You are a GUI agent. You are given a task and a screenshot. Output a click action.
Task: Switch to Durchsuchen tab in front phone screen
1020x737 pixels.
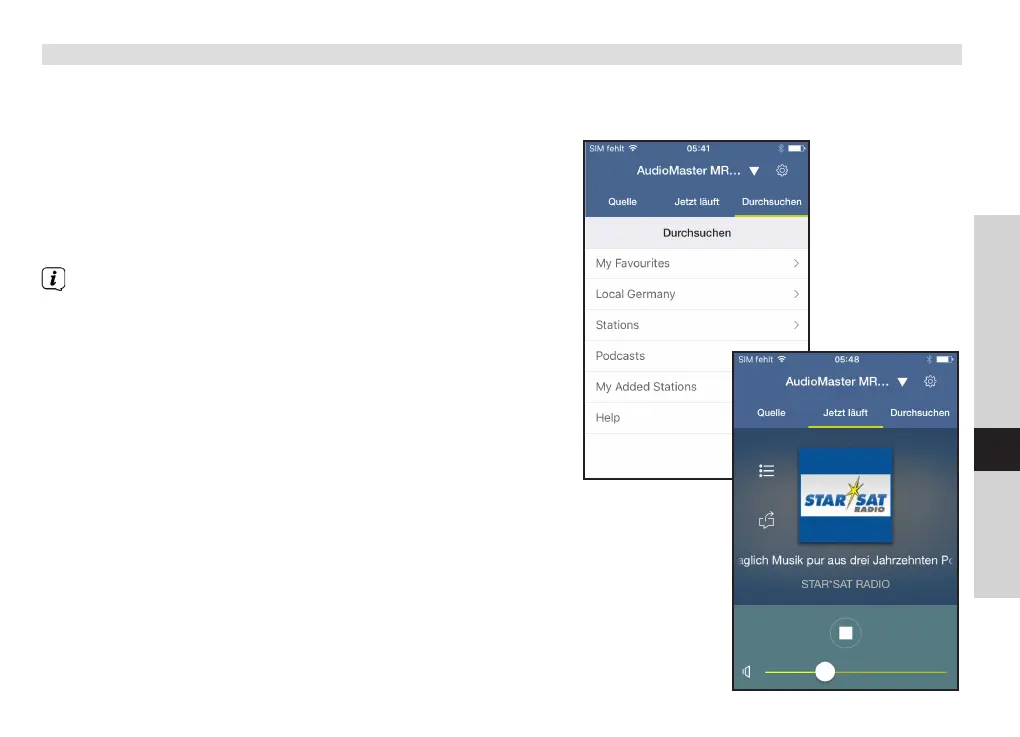920,412
